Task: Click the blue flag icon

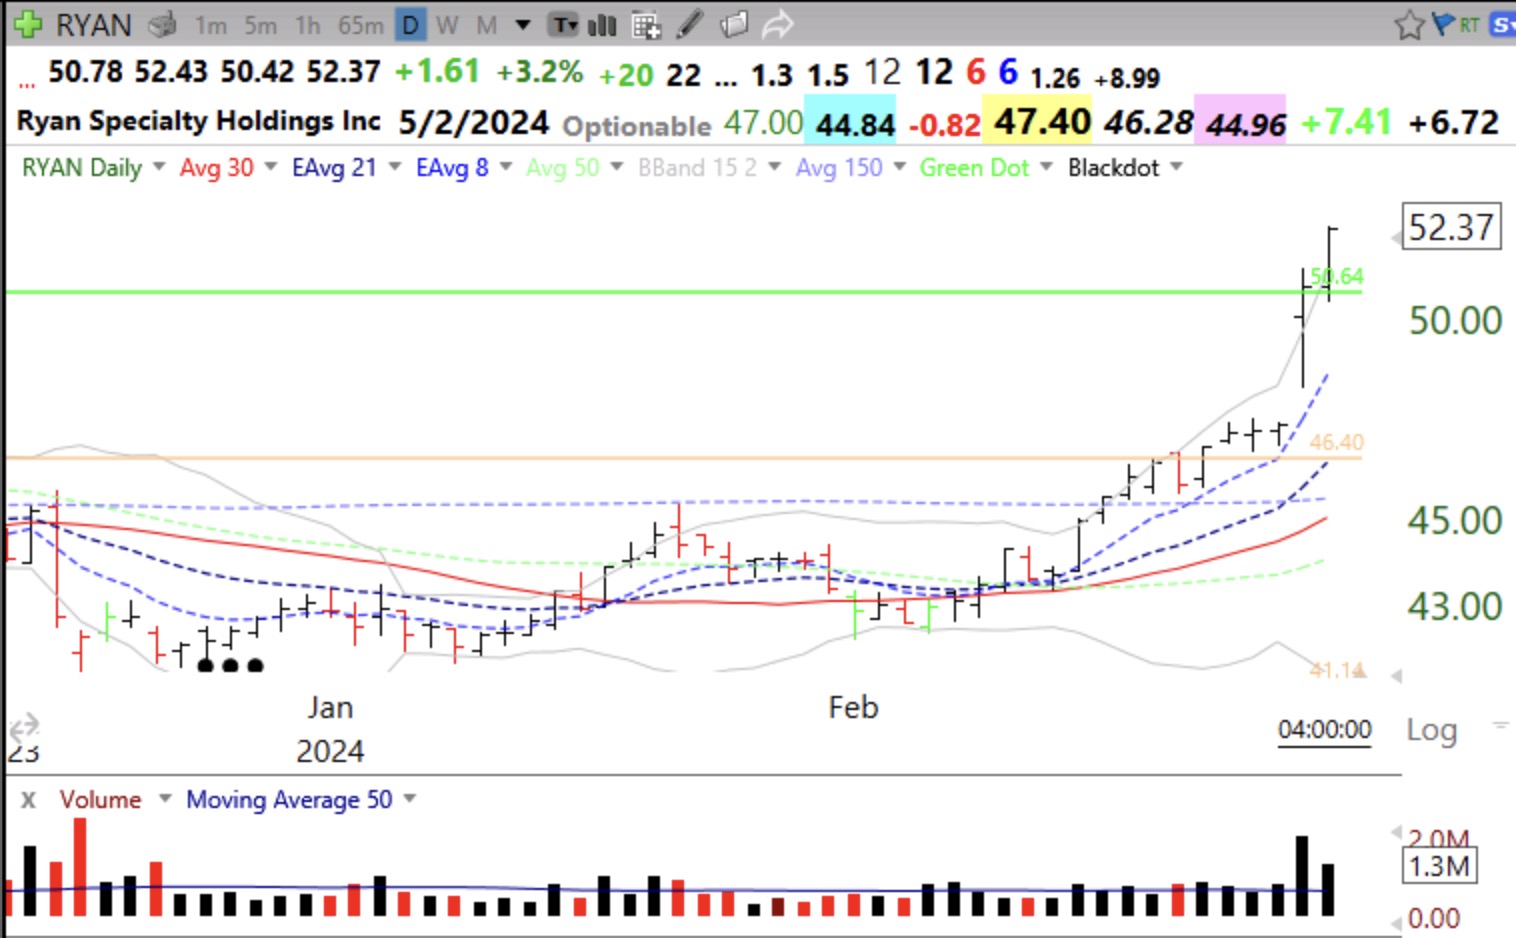Action: pos(1443,24)
